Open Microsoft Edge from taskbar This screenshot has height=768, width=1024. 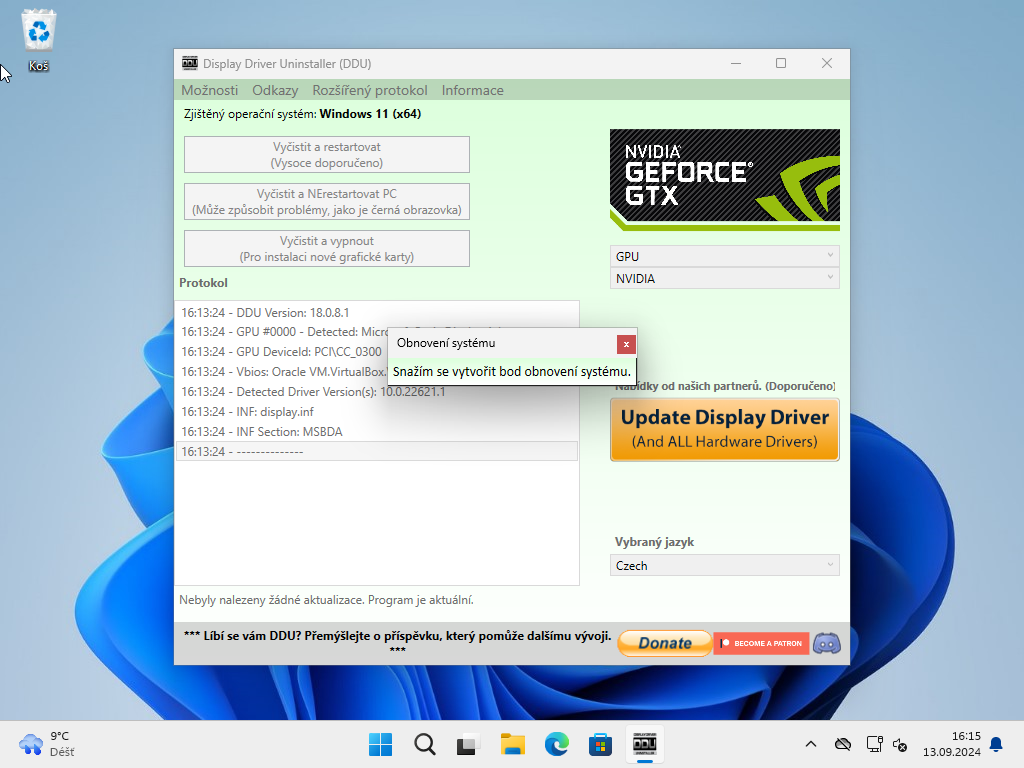click(556, 744)
